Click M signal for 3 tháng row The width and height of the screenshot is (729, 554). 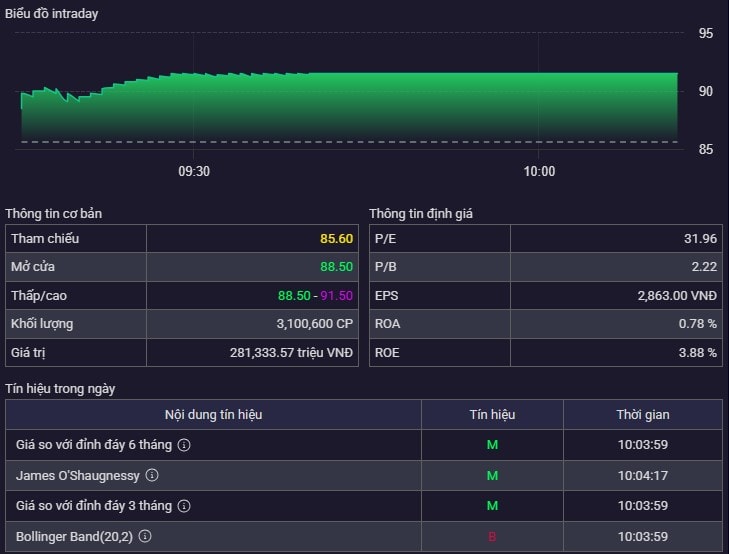492,506
